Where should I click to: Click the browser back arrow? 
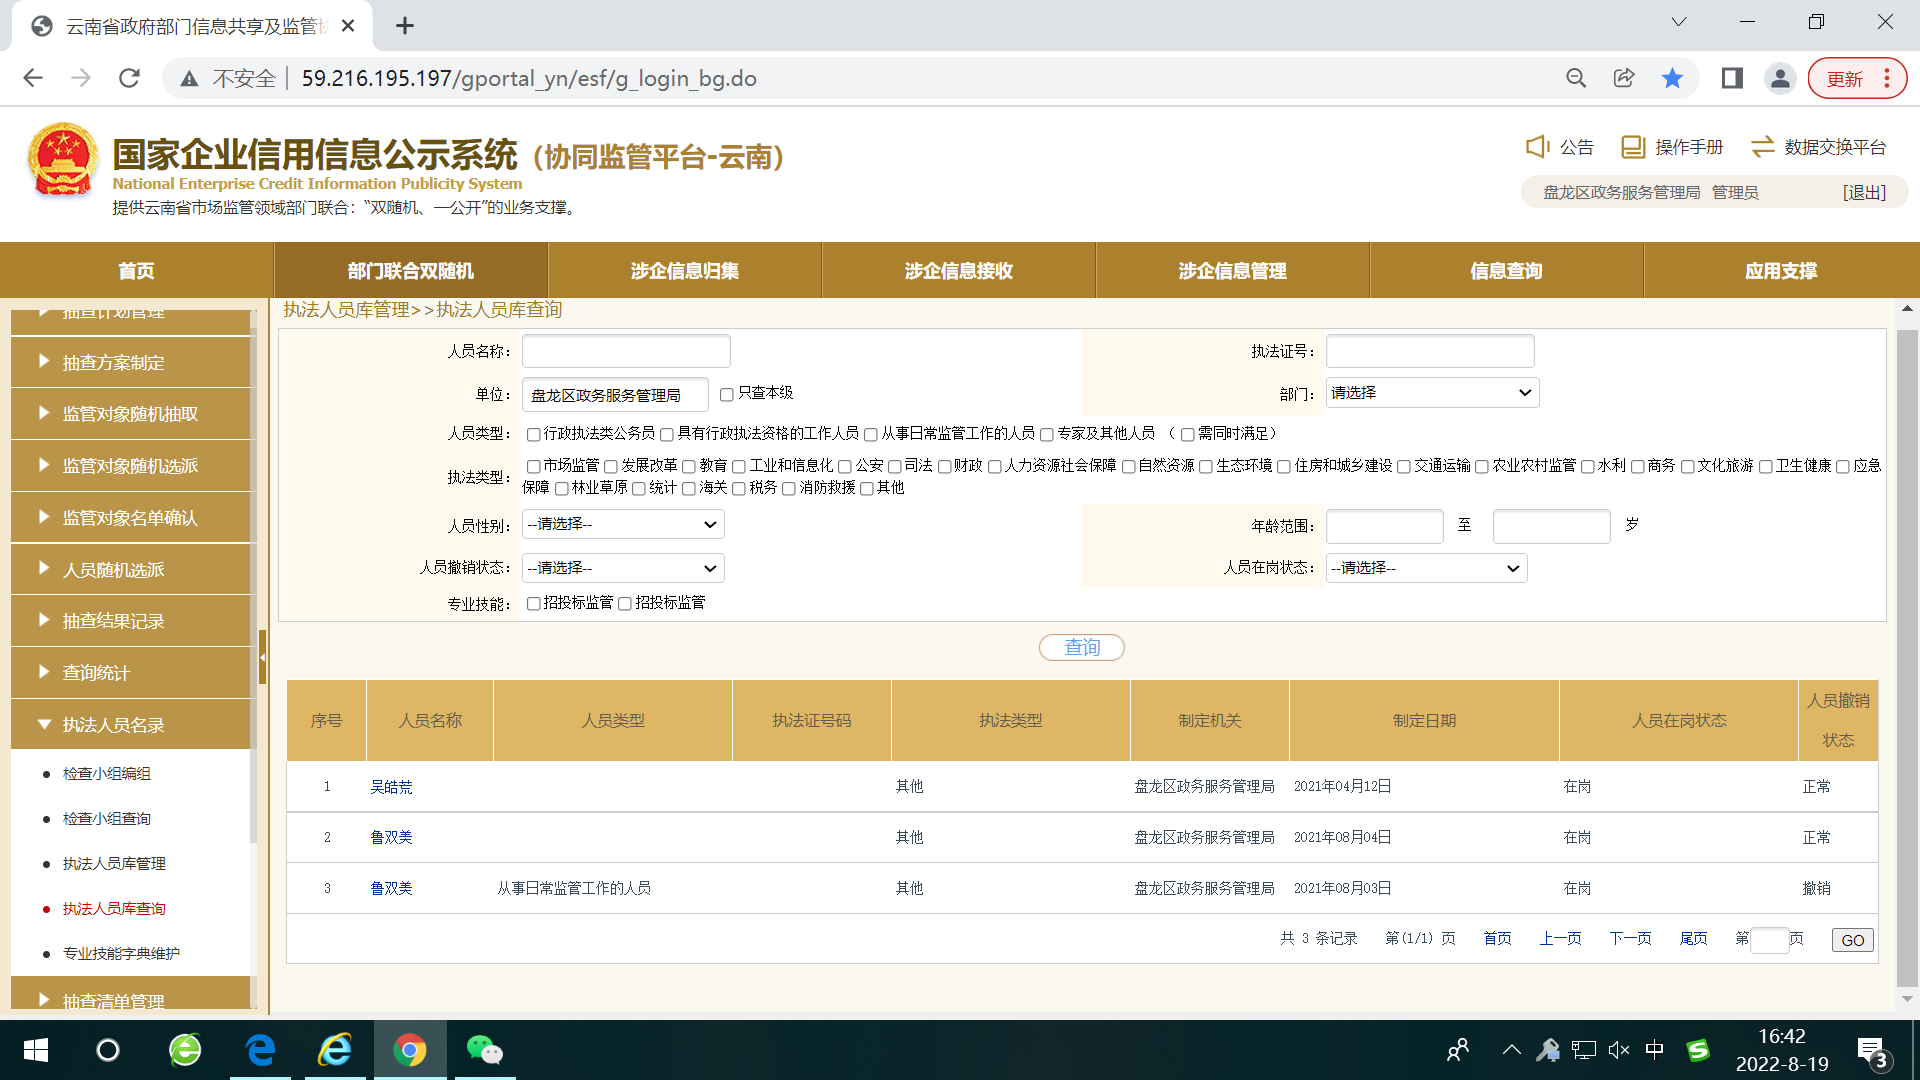coord(33,78)
